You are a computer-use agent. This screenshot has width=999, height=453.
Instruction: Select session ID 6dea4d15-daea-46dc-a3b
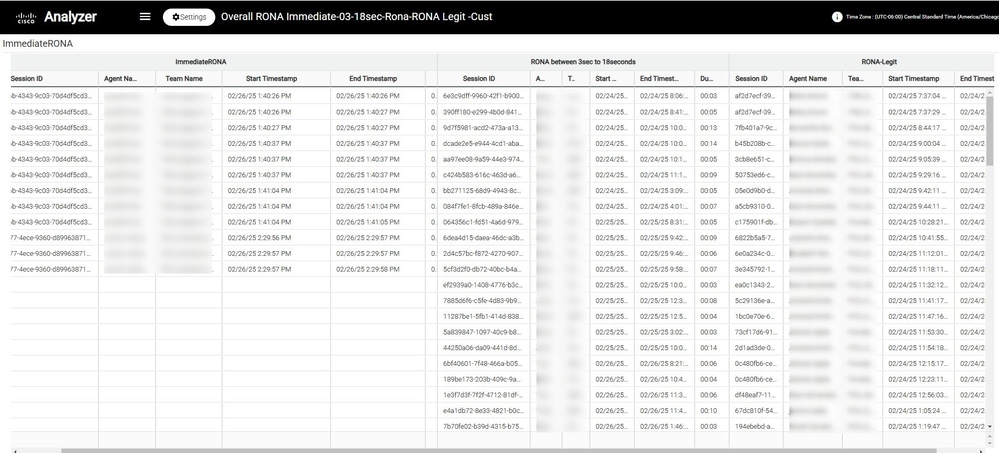click(x=482, y=238)
